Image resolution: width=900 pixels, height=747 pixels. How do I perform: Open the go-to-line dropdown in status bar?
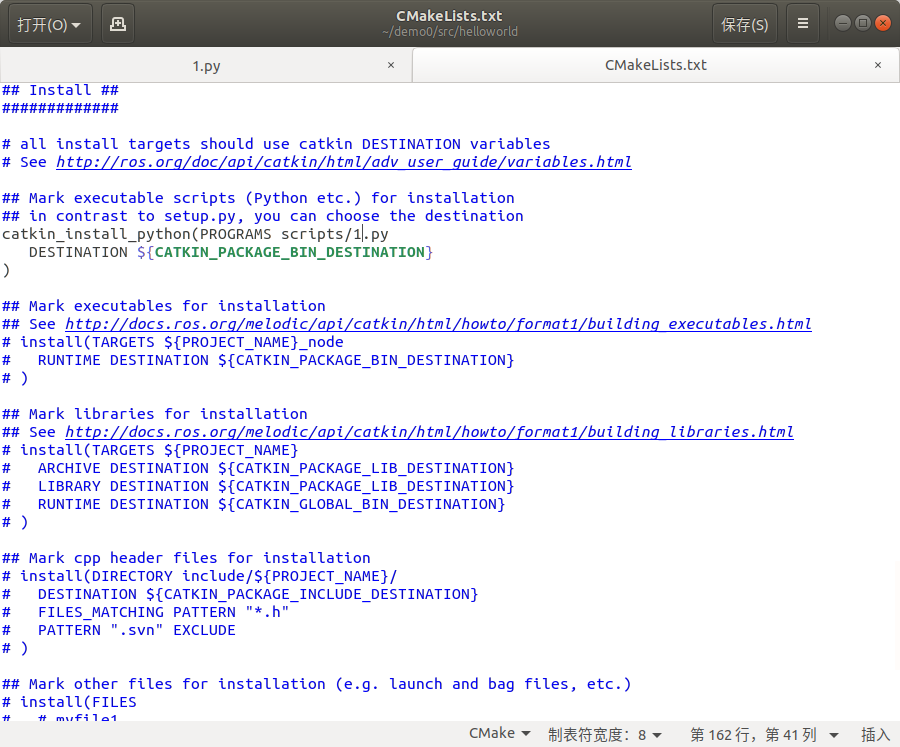763,733
